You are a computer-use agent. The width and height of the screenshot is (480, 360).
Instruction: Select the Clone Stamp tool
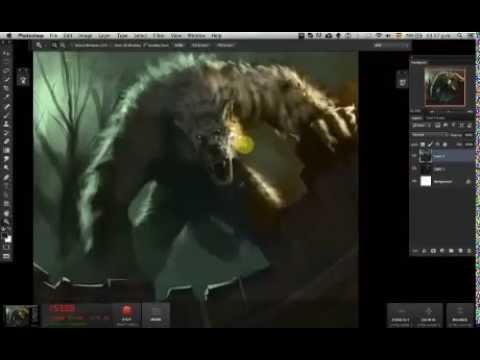6,124
